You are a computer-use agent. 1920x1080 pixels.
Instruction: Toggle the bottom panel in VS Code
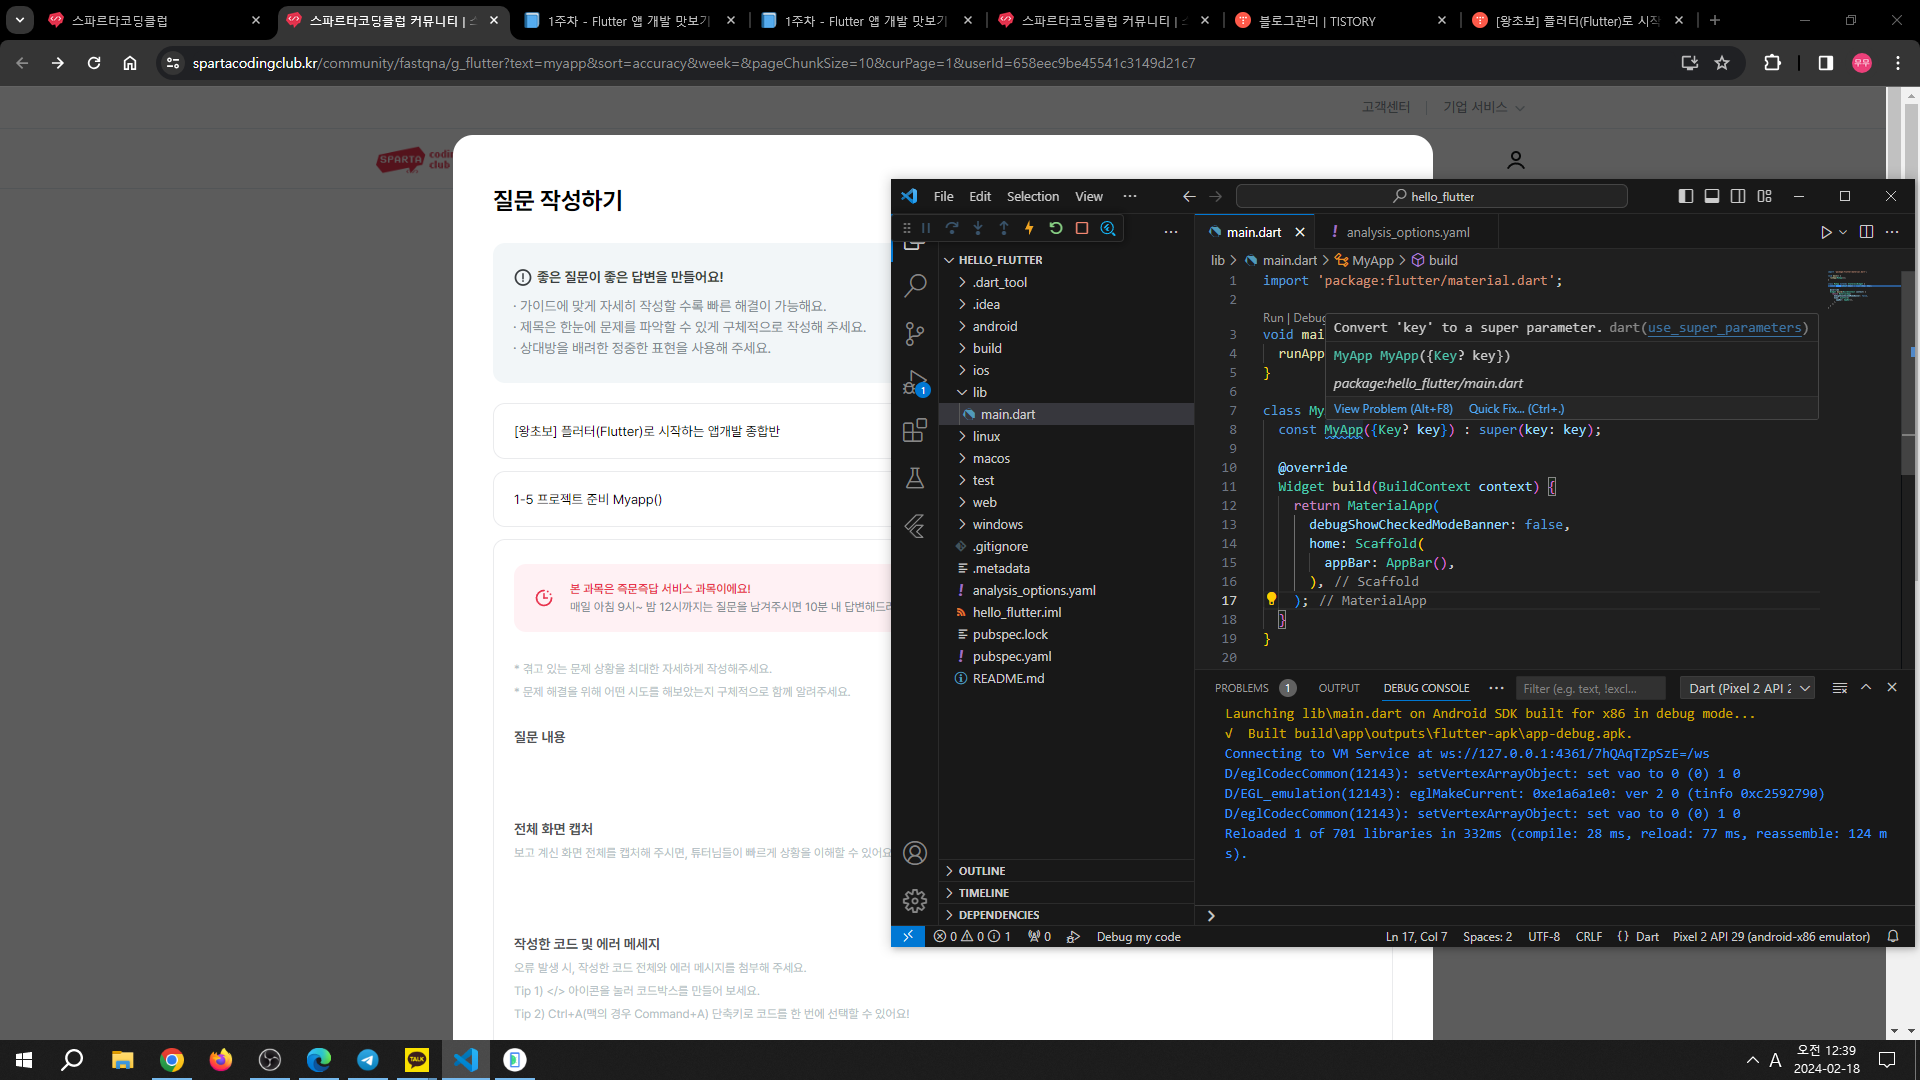[1712, 197]
